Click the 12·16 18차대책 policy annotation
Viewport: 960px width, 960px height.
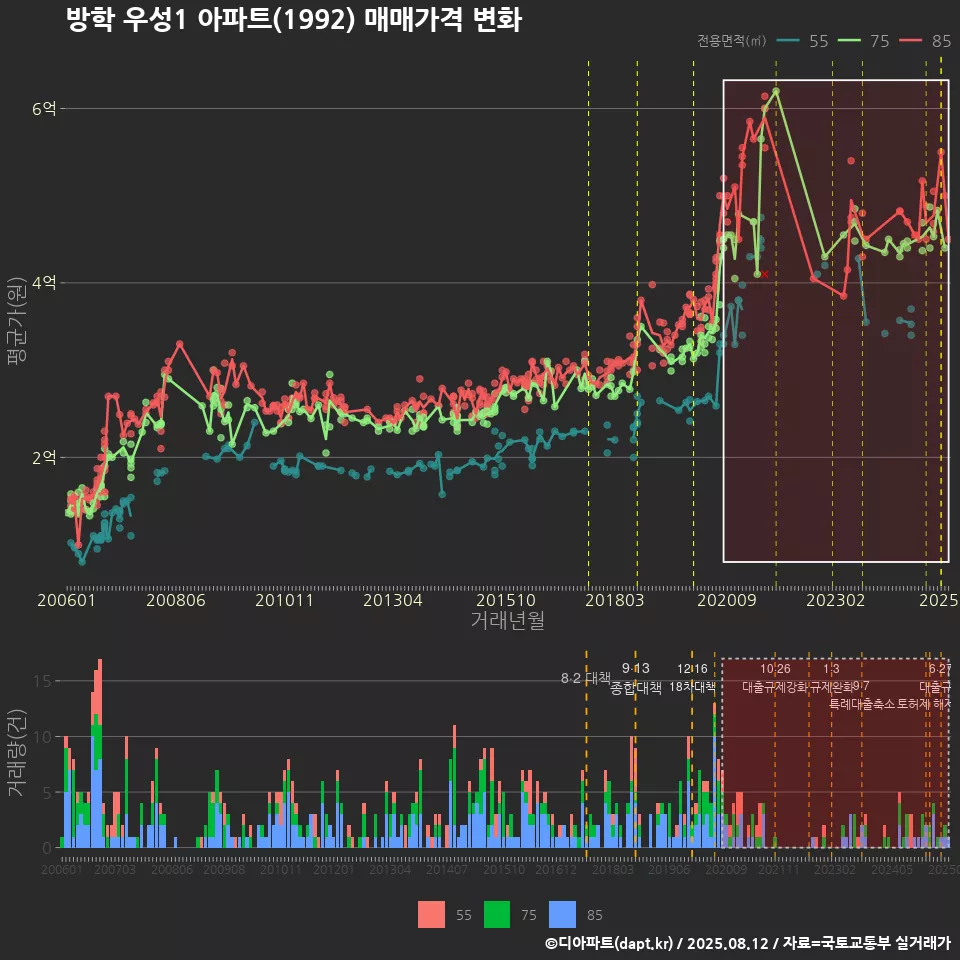pos(692,678)
